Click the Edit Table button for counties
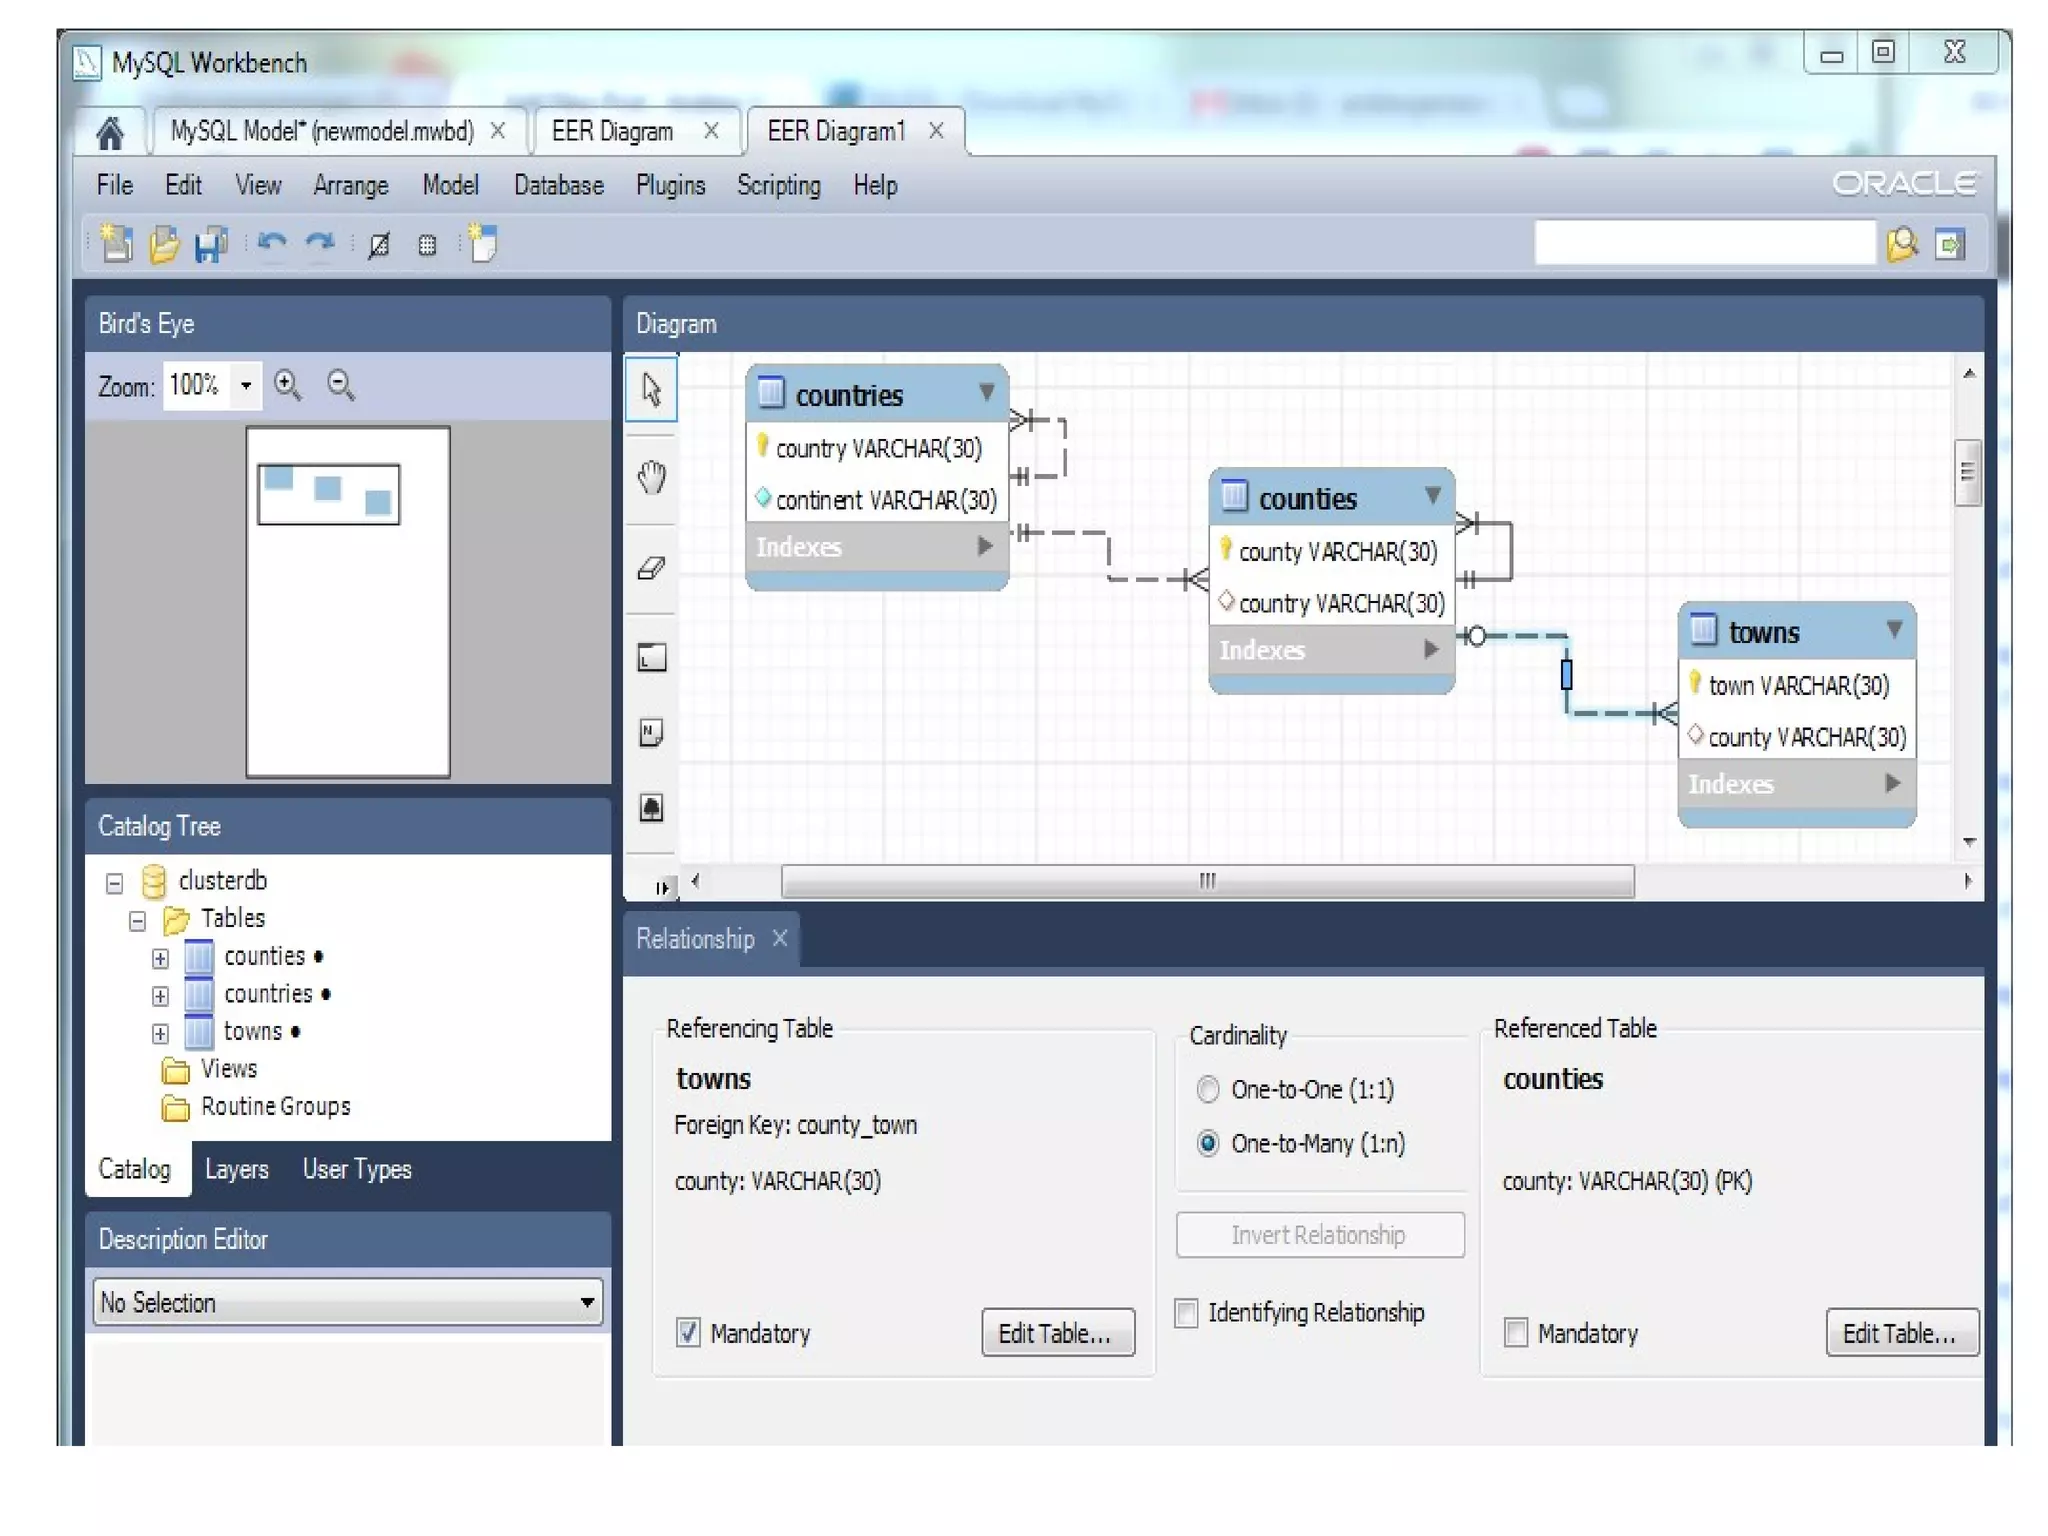 click(1900, 1332)
